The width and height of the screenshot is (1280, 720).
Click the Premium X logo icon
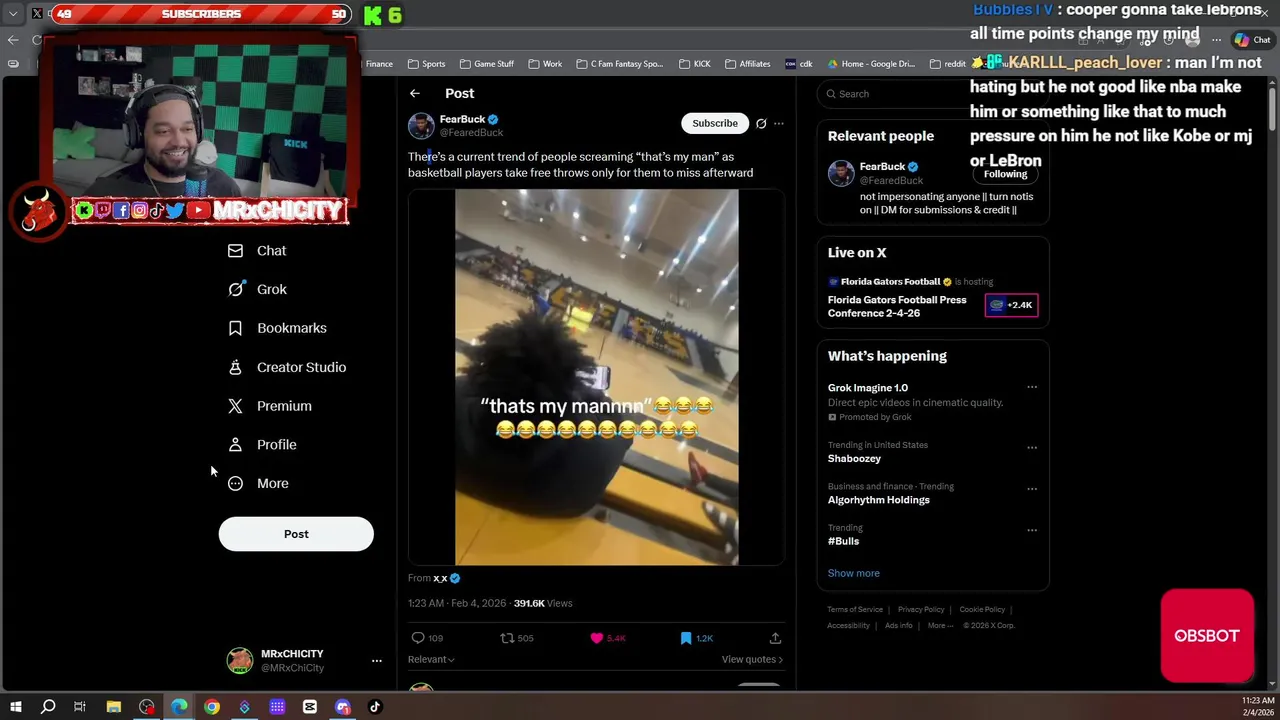[235, 406]
